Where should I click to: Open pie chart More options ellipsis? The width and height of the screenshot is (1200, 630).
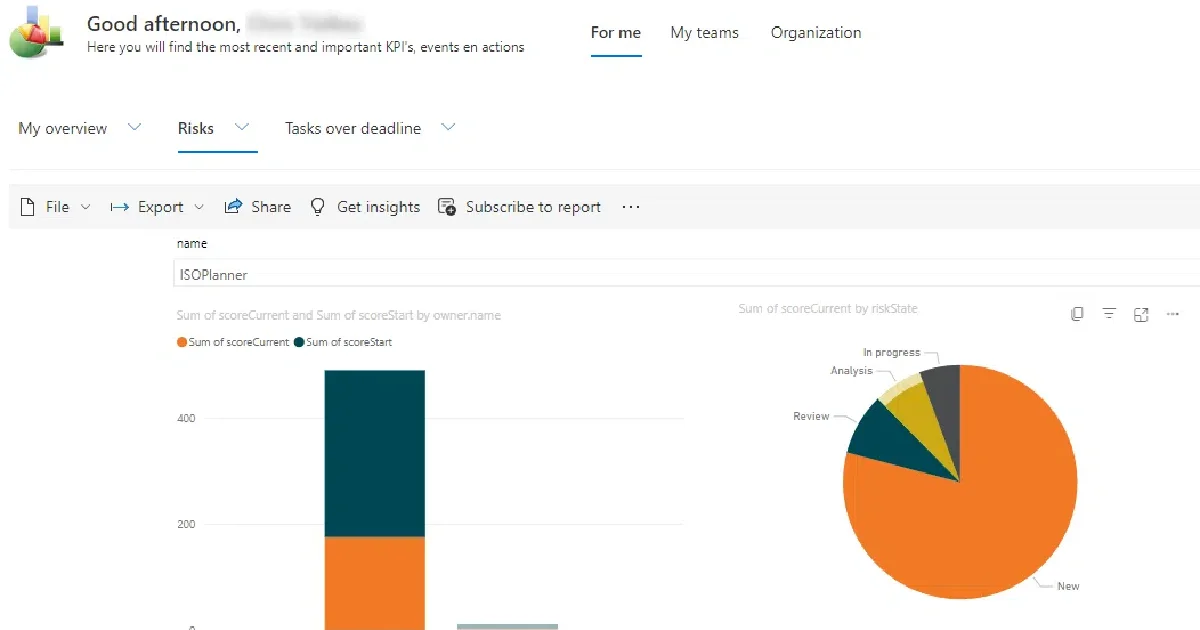(1173, 314)
